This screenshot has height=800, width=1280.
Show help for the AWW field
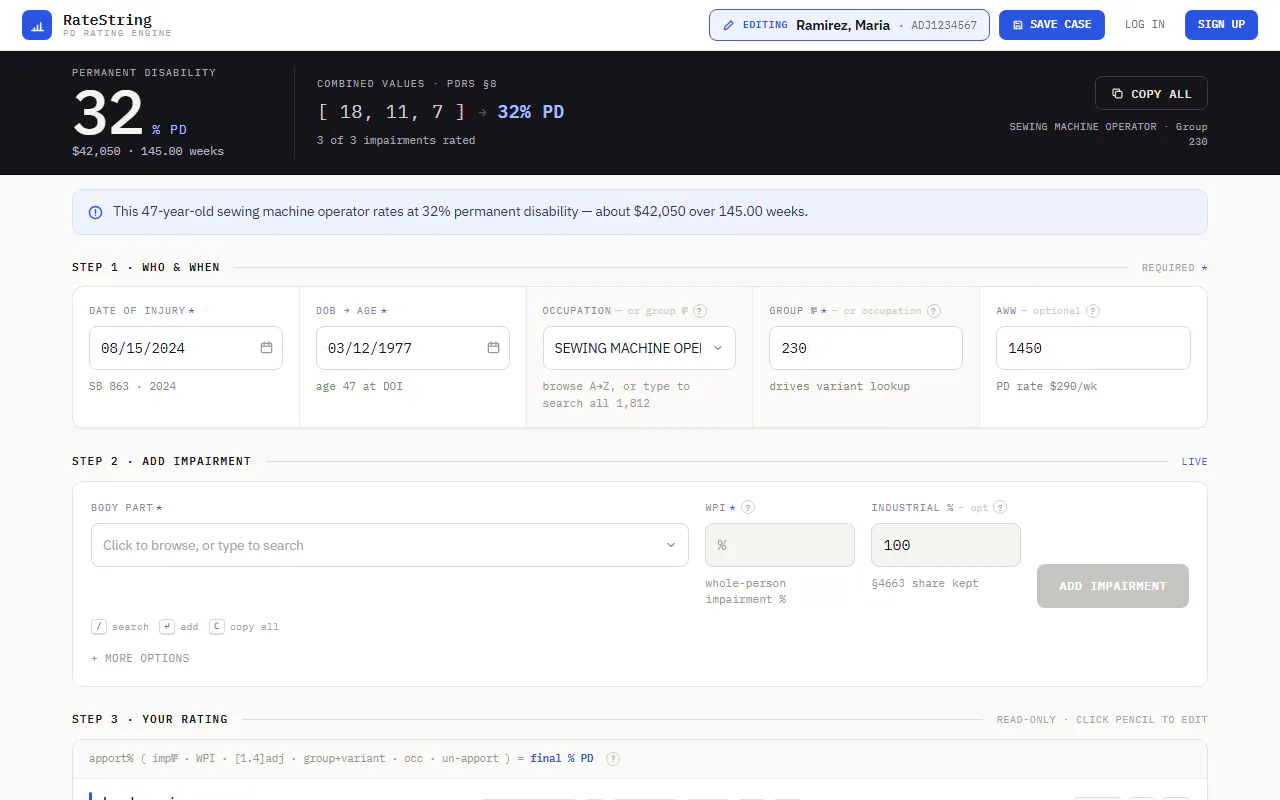1093,311
